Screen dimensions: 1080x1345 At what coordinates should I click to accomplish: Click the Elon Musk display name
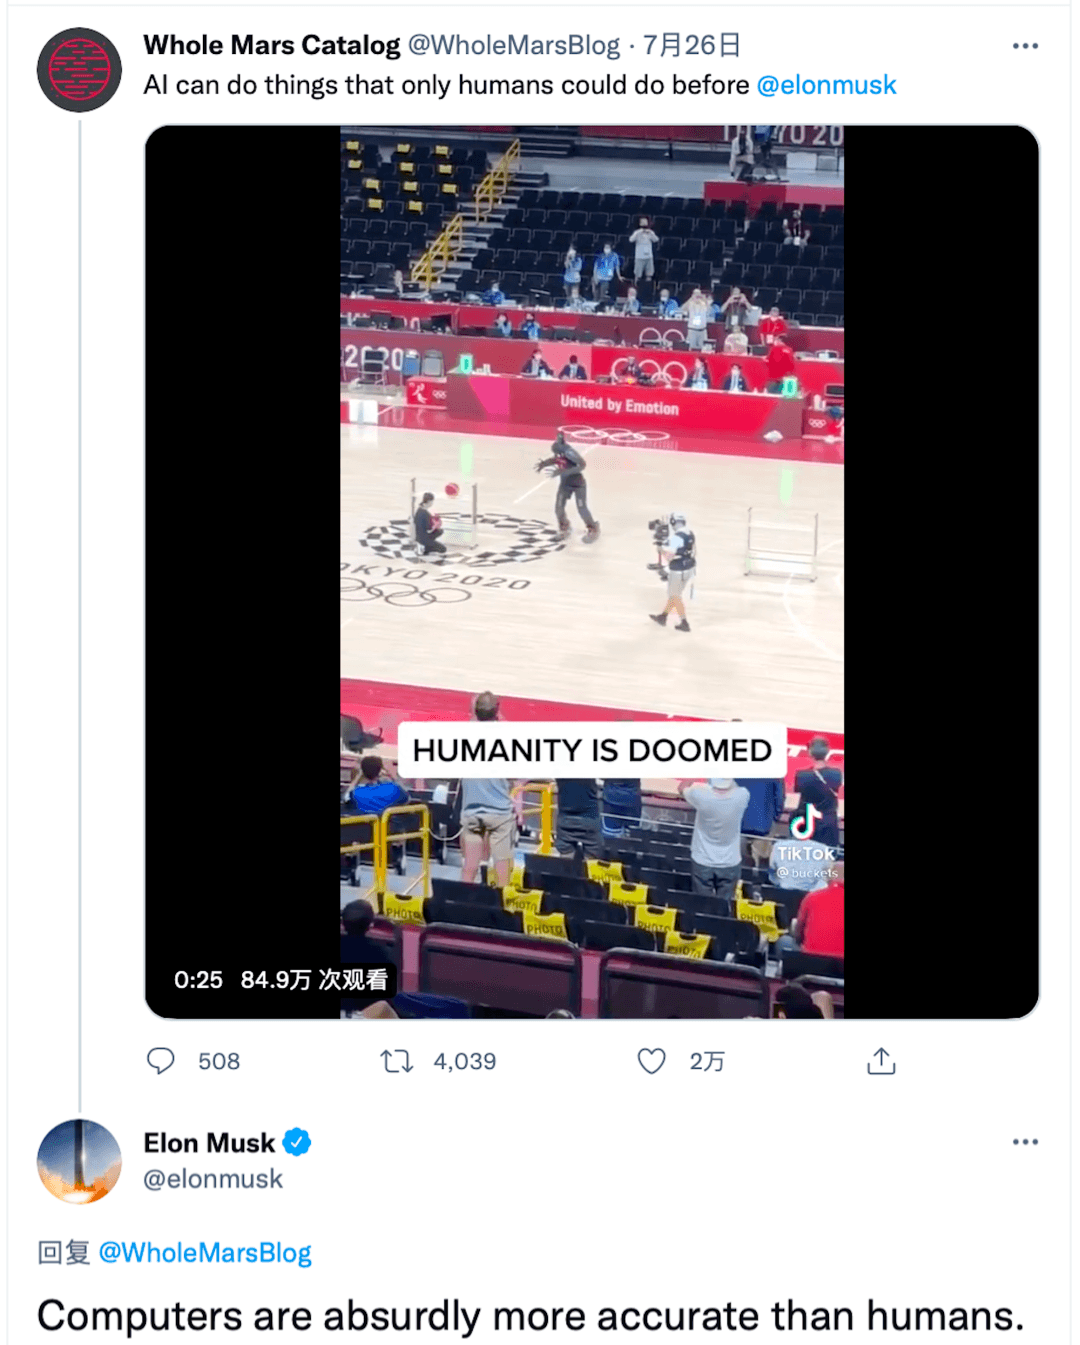[x=209, y=1142]
